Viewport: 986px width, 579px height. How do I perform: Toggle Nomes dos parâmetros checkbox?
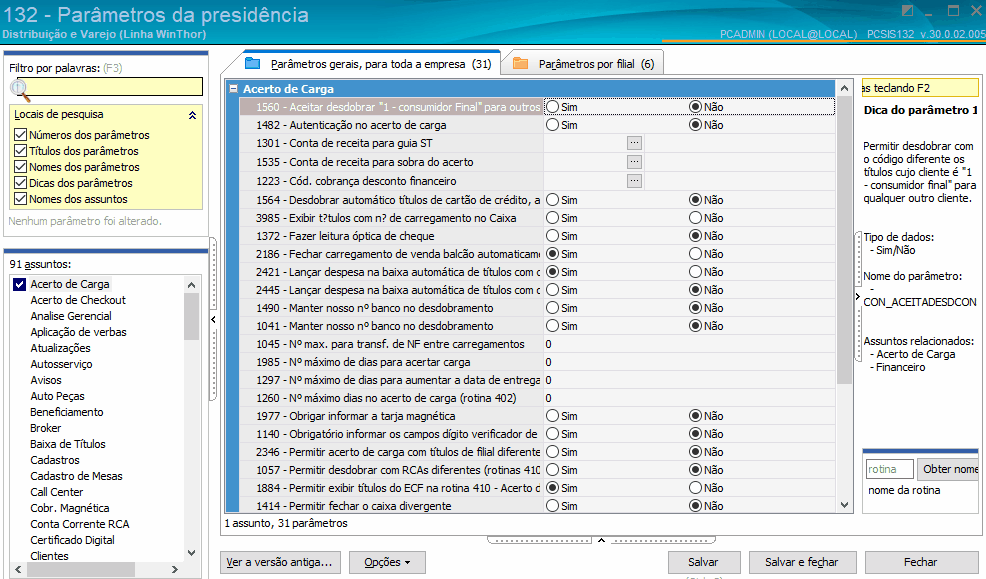tap(20, 167)
